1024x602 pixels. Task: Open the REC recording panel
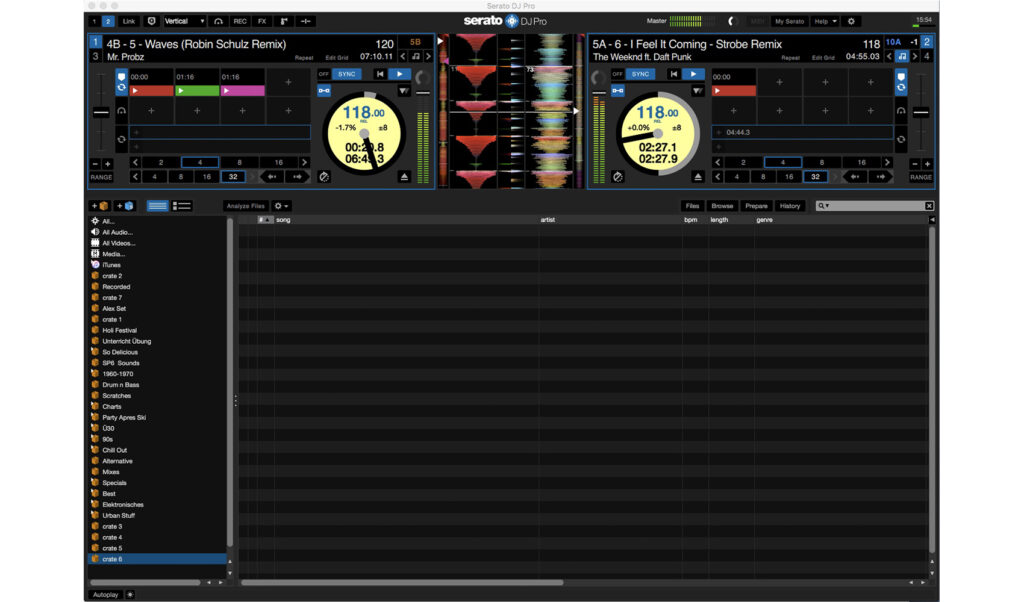[240, 22]
